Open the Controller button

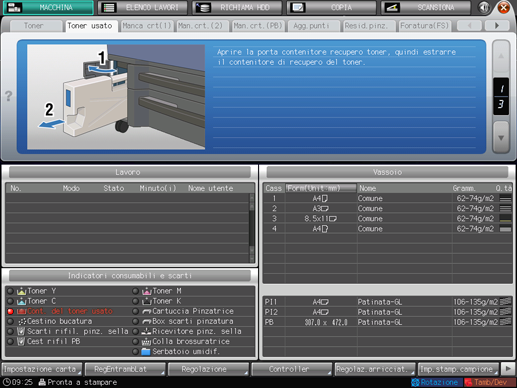[292, 369]
